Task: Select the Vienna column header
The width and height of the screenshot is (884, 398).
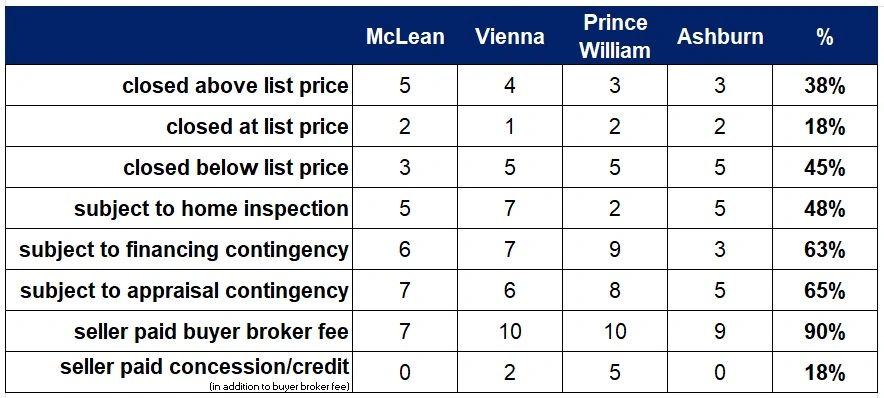Action: 510,37
